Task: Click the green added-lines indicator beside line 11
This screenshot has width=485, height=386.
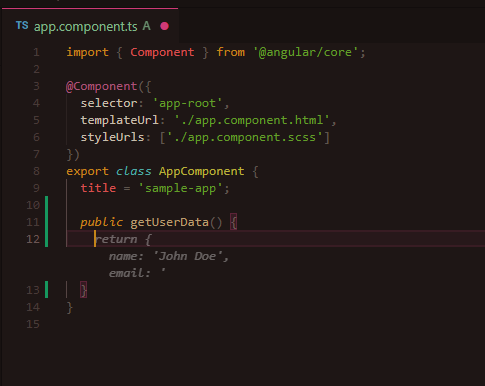Action: 46,222
